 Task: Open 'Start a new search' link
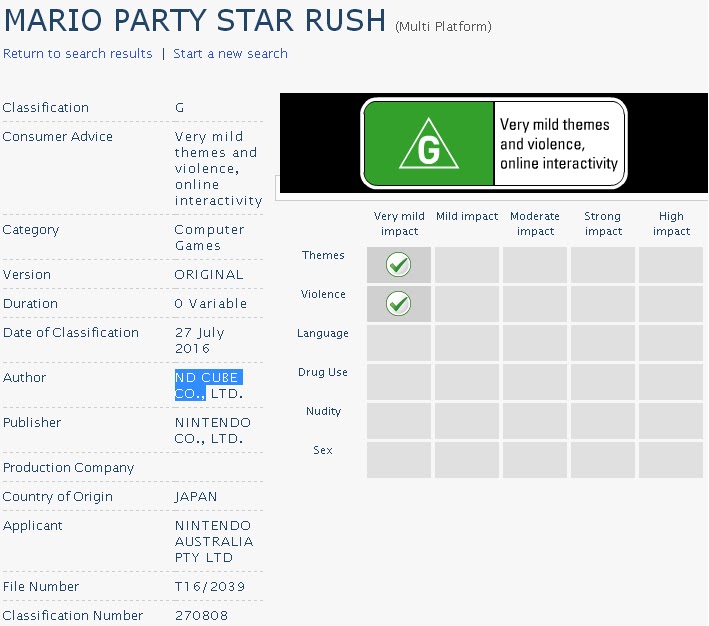(x=230, y=54)
